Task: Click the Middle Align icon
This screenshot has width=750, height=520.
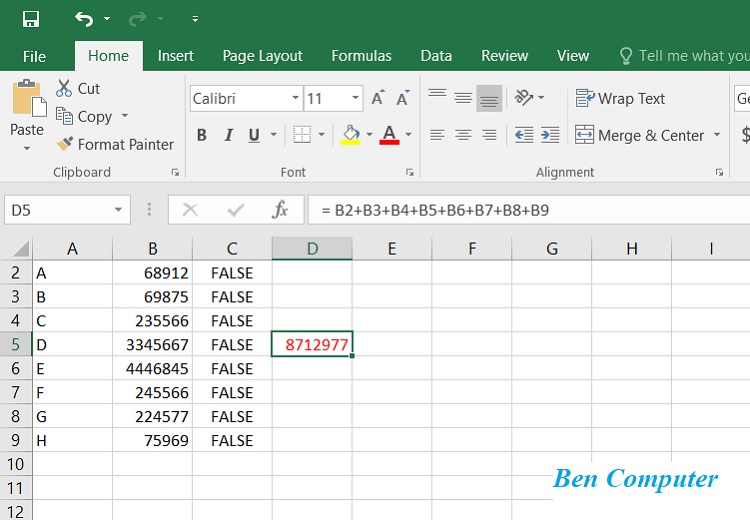Action: (463, 98)
